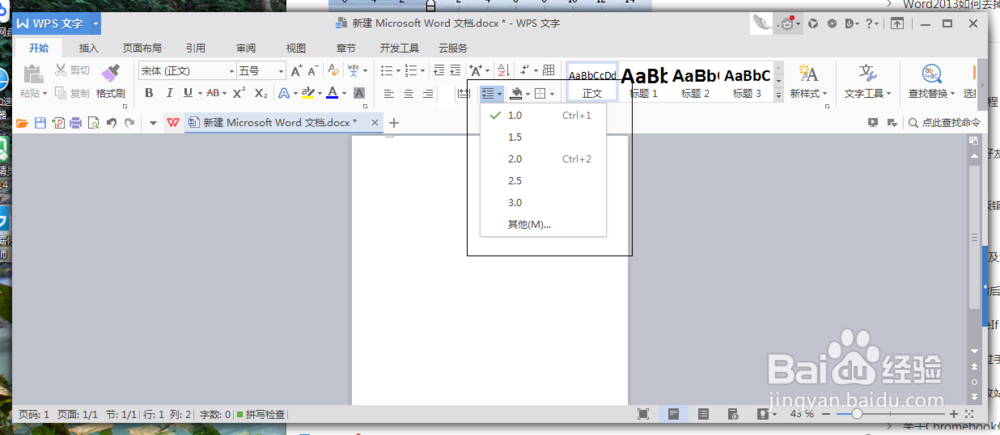Click the zoom slider handle in status bar

click(x=857, y=414)
